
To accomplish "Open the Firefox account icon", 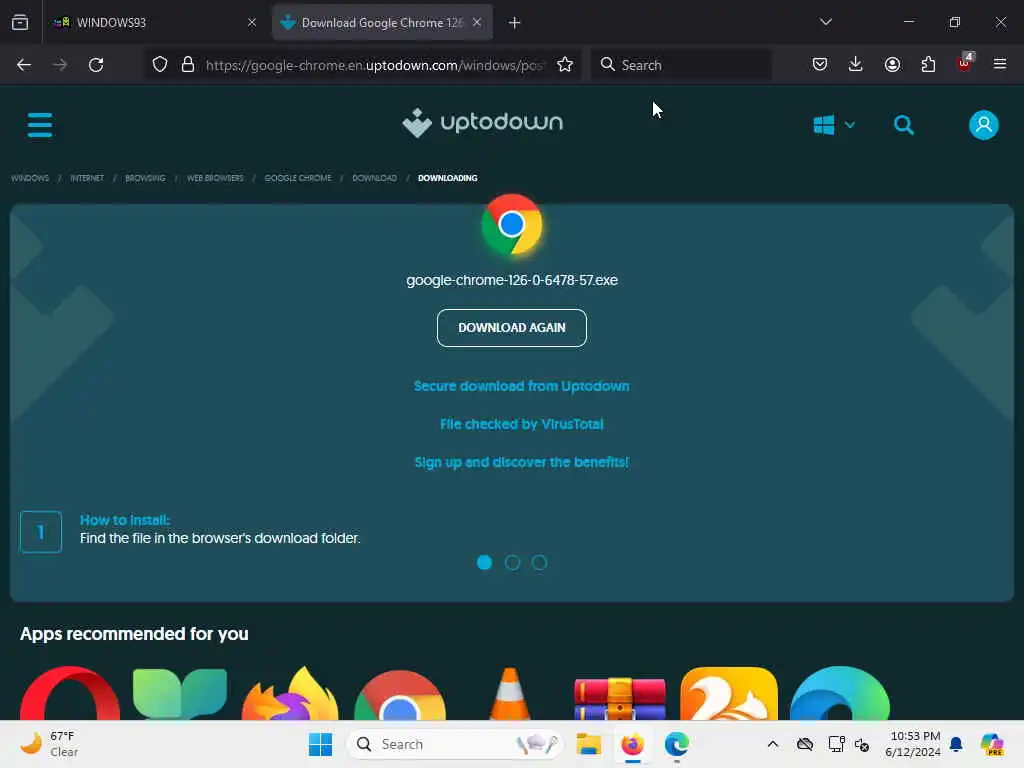I will click(892, 64).
